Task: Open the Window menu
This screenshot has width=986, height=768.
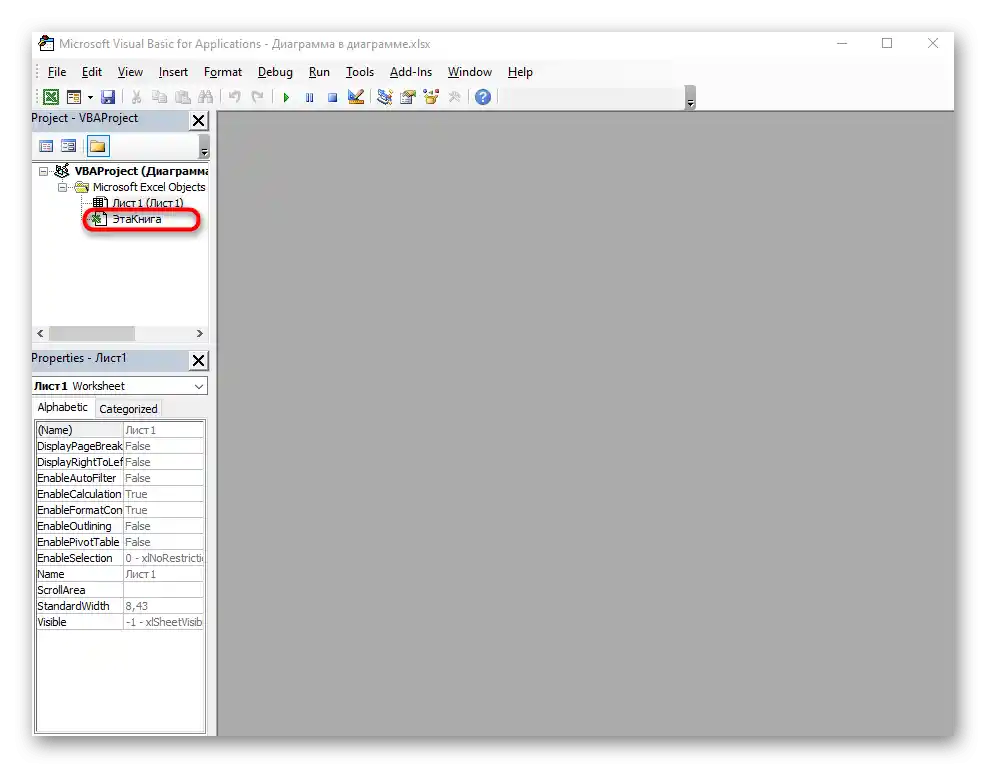Action: [470, 72]
